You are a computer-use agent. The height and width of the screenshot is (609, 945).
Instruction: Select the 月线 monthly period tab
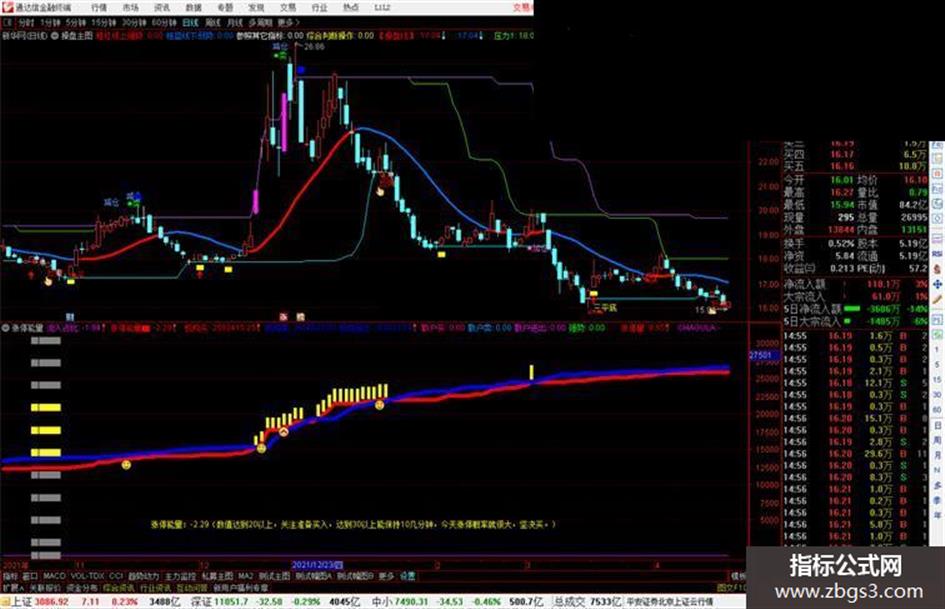(x=234, y=22)
